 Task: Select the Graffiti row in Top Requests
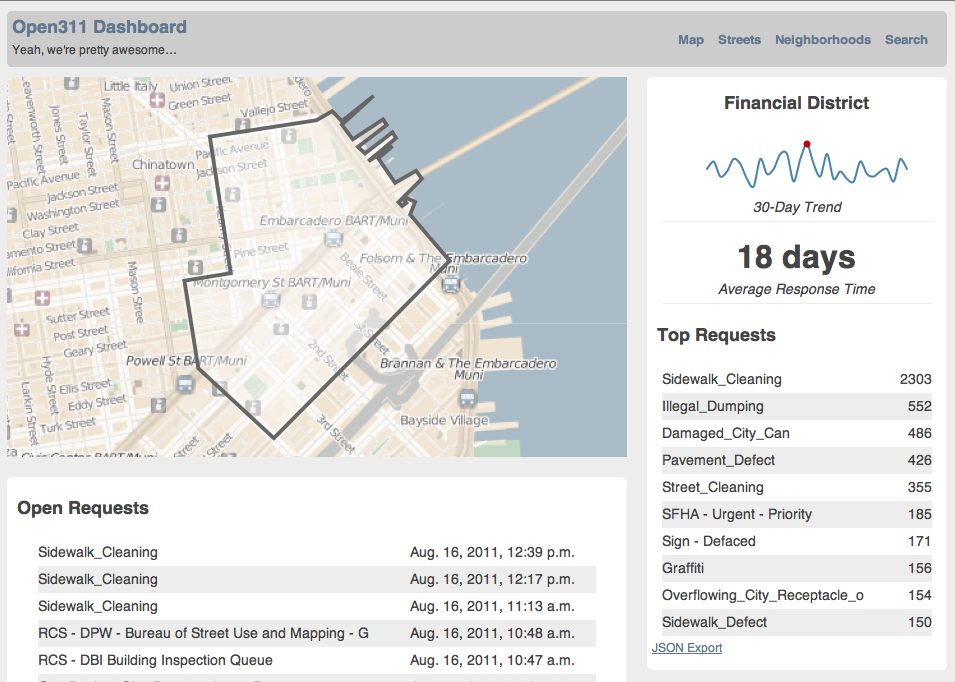click(797, 568)
